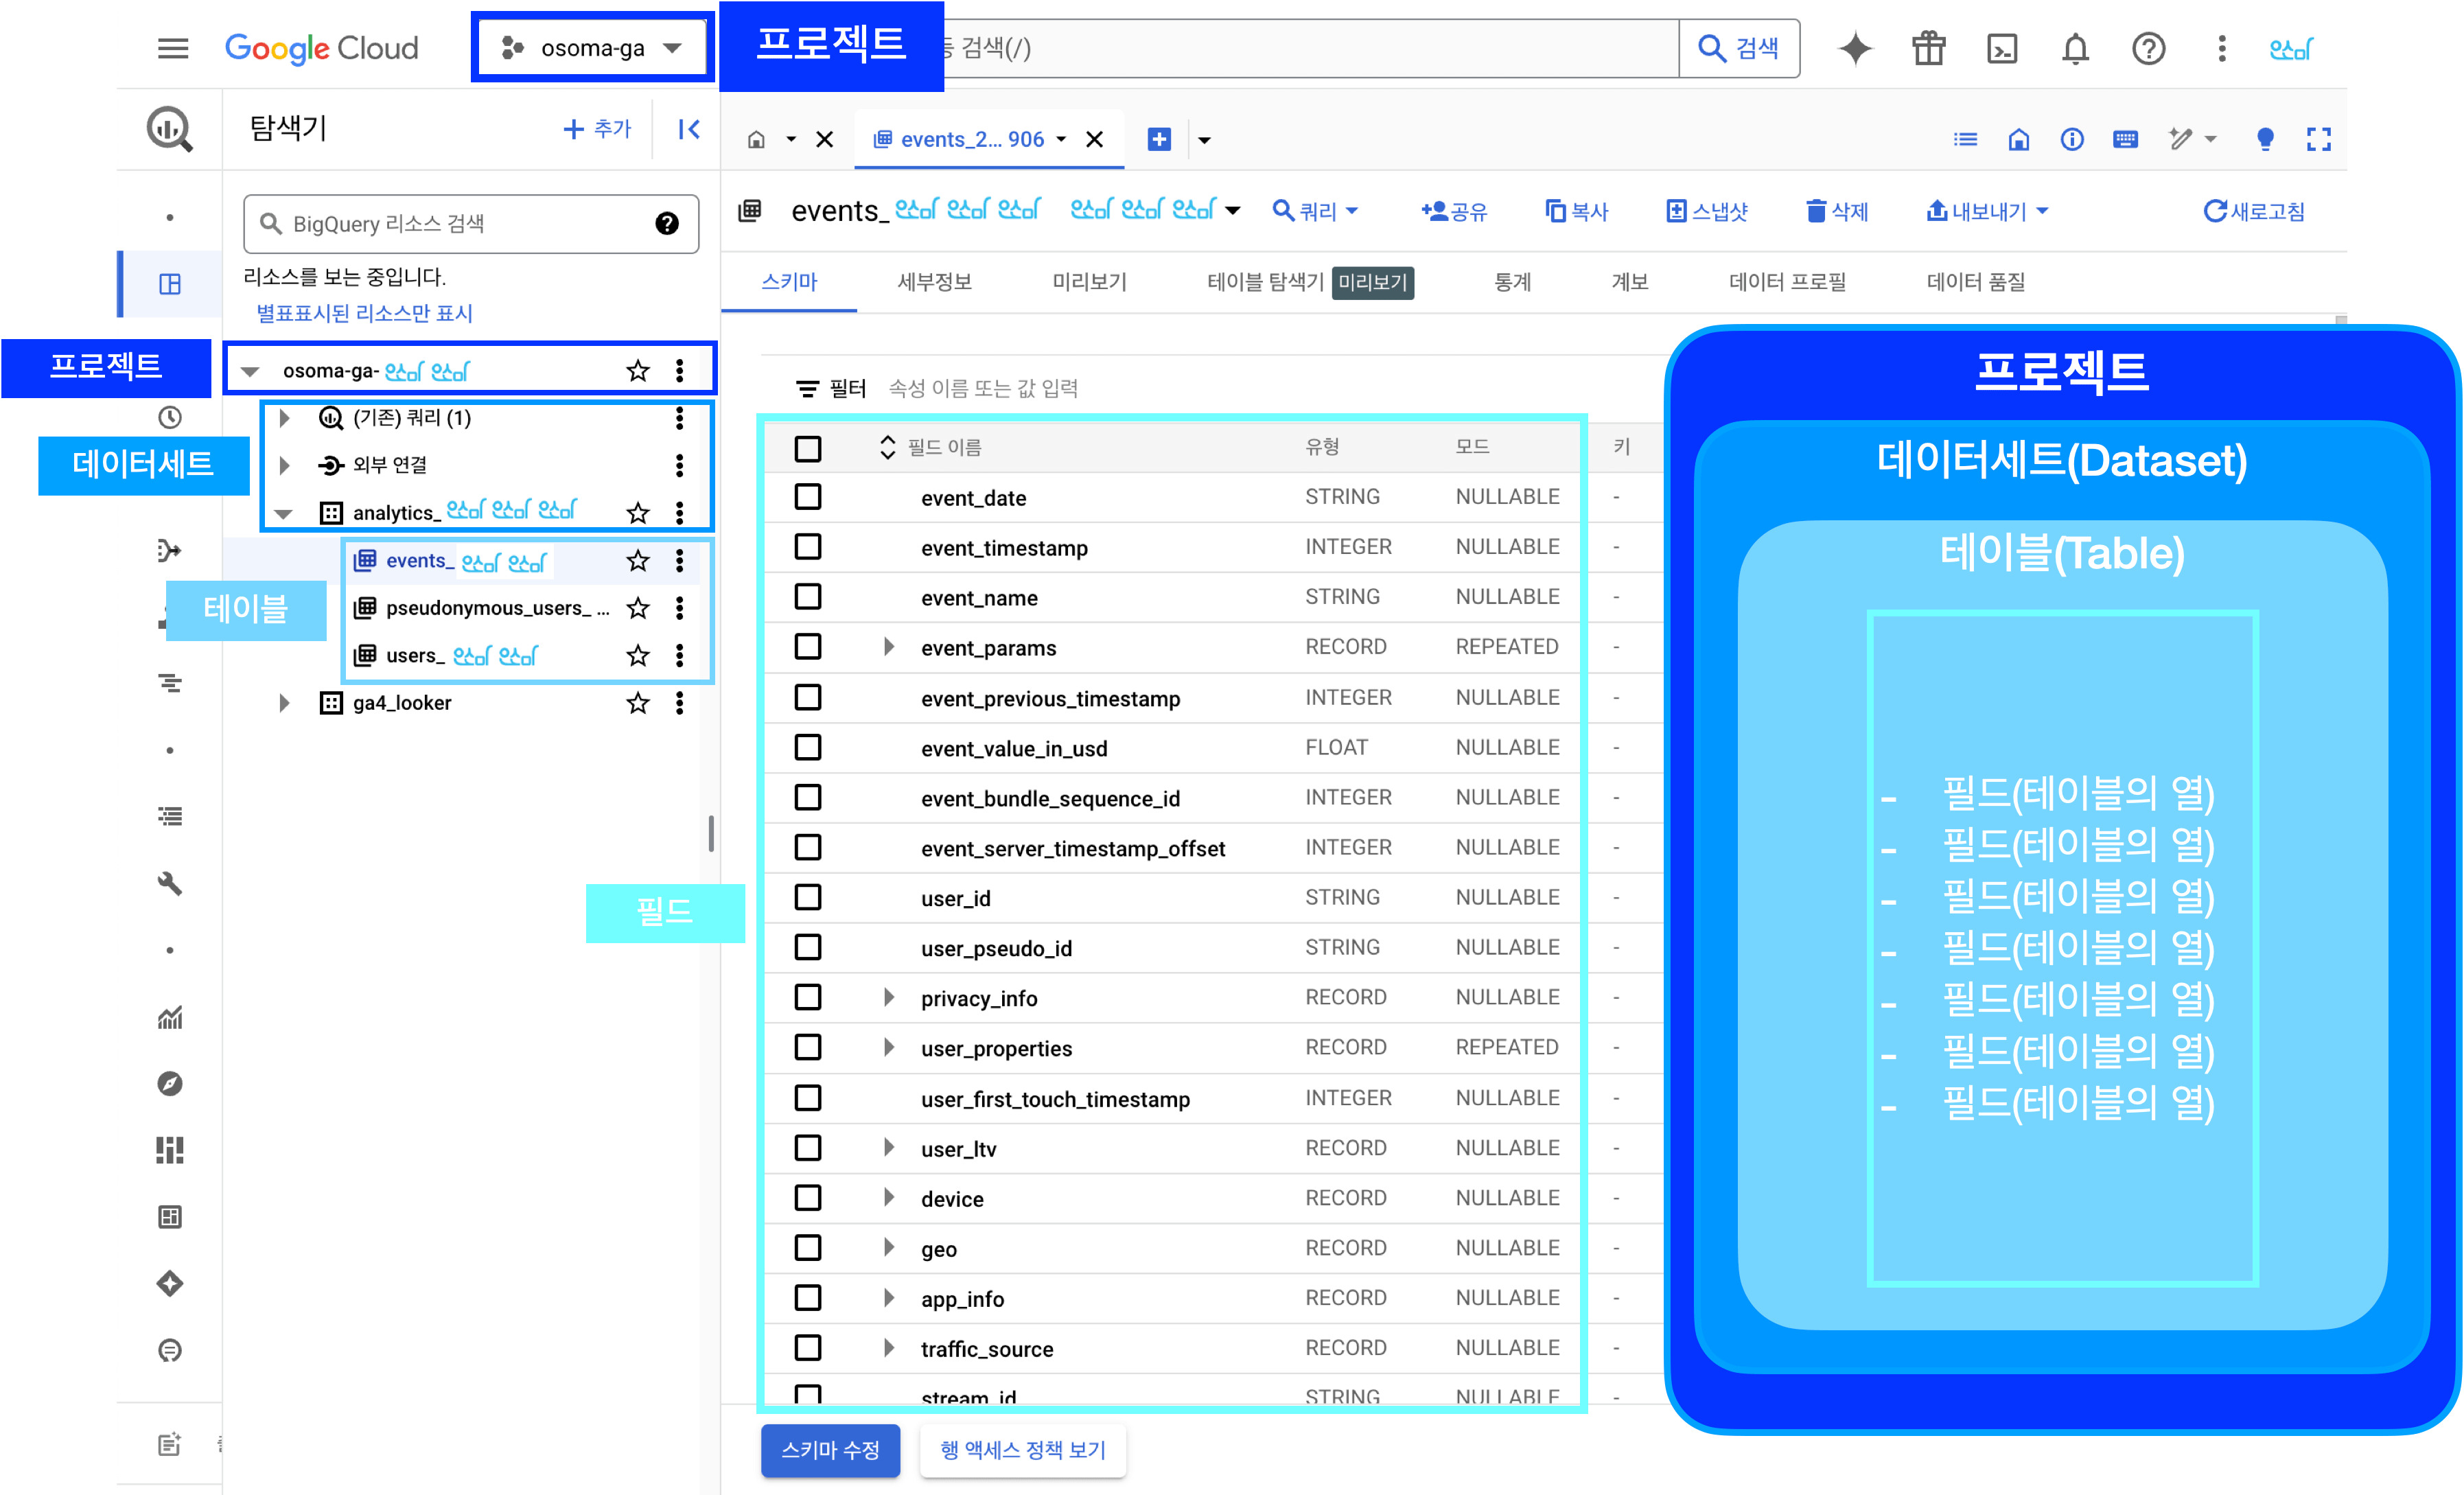Click the 공유 share button

click(1455, 211)
